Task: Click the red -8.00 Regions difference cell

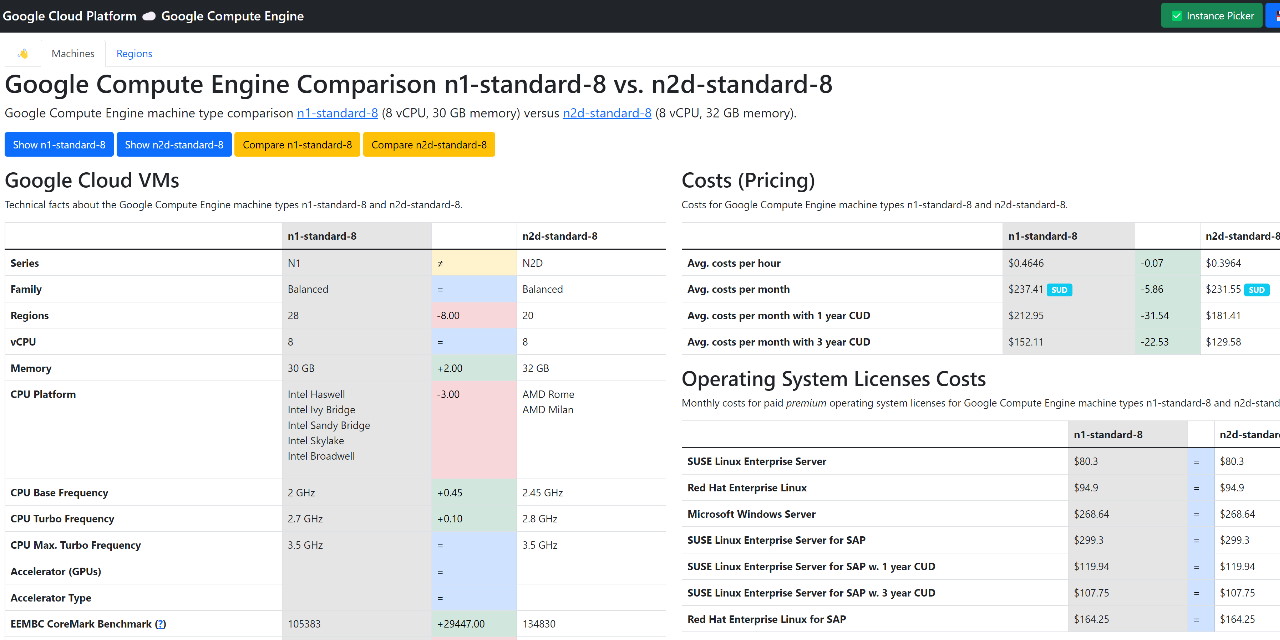Action: [x=474, y=316]
